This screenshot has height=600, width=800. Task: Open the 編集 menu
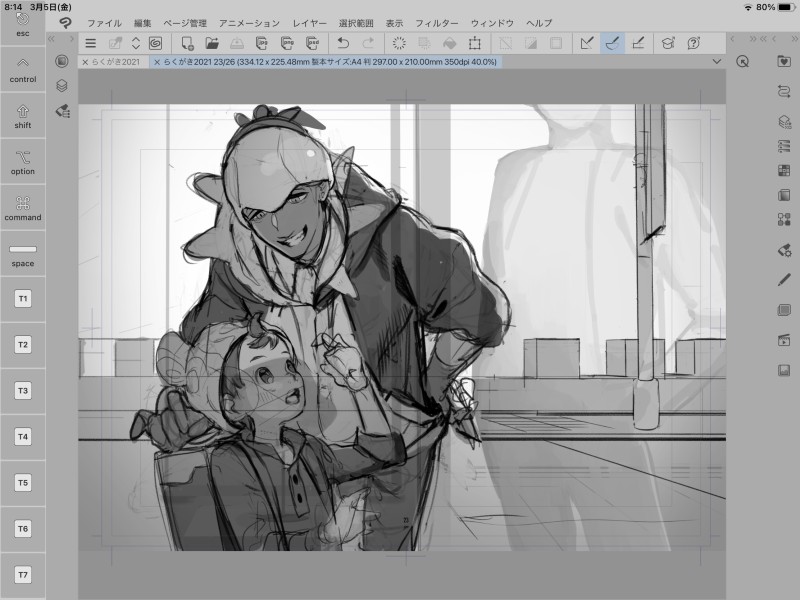pyautogui.click(x=142, y=23)
